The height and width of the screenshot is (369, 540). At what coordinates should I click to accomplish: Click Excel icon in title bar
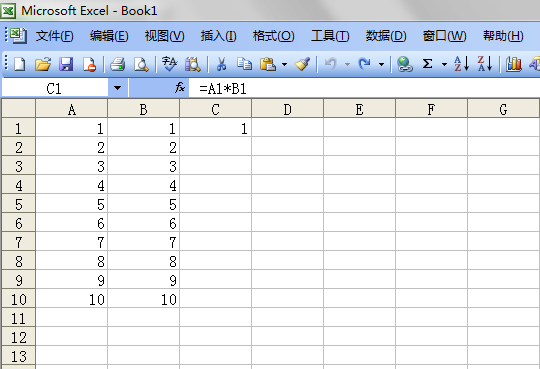pyautogui.click(x=8, y=11)
